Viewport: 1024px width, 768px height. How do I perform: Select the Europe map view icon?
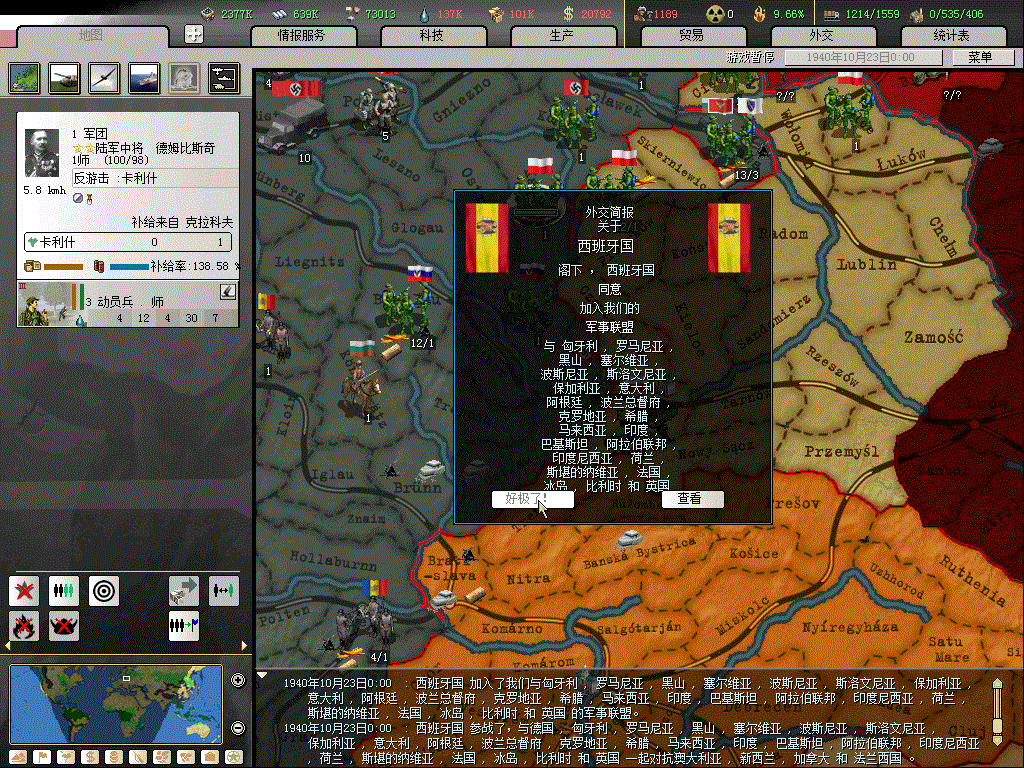click(24, 78)
